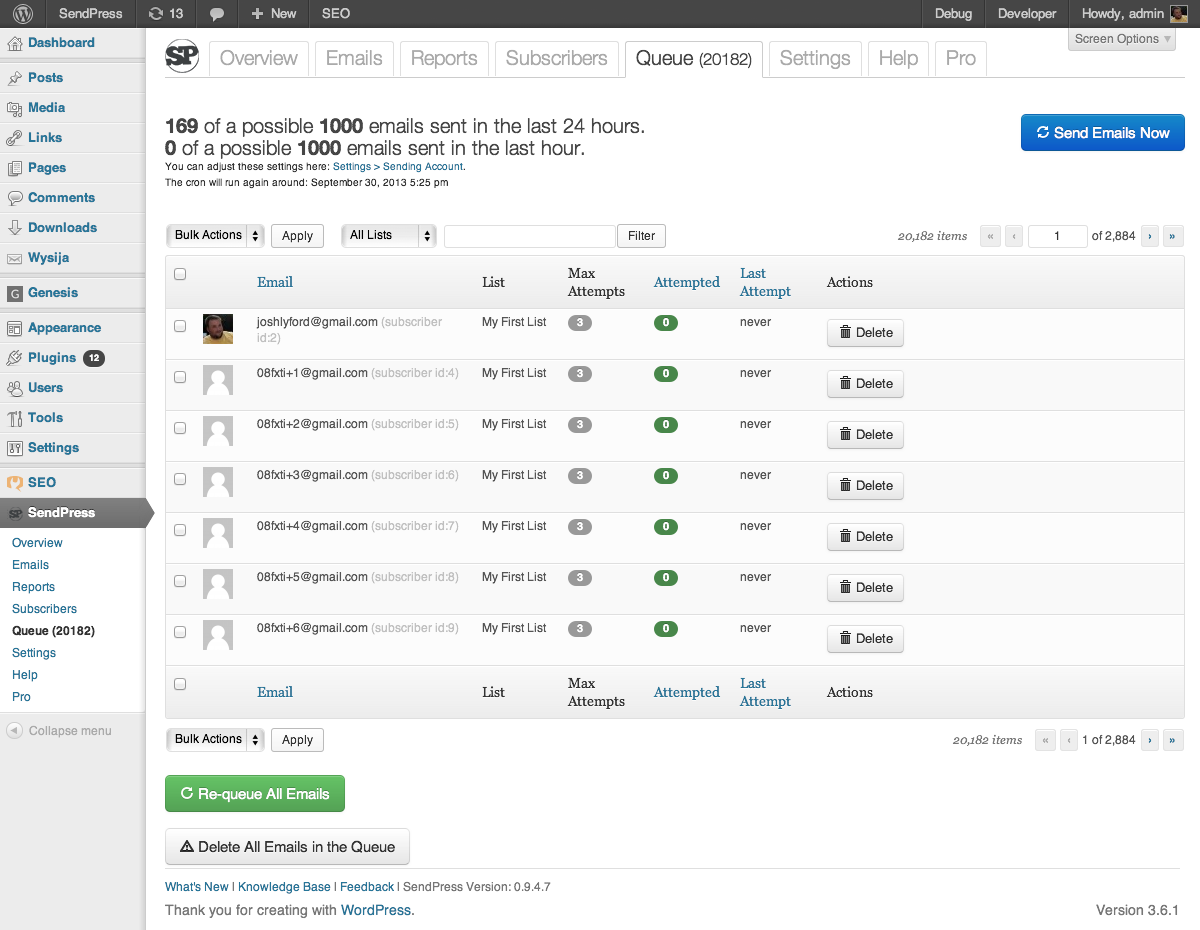
Task: Open SEO in the sidebar
Action: (42, 482)
